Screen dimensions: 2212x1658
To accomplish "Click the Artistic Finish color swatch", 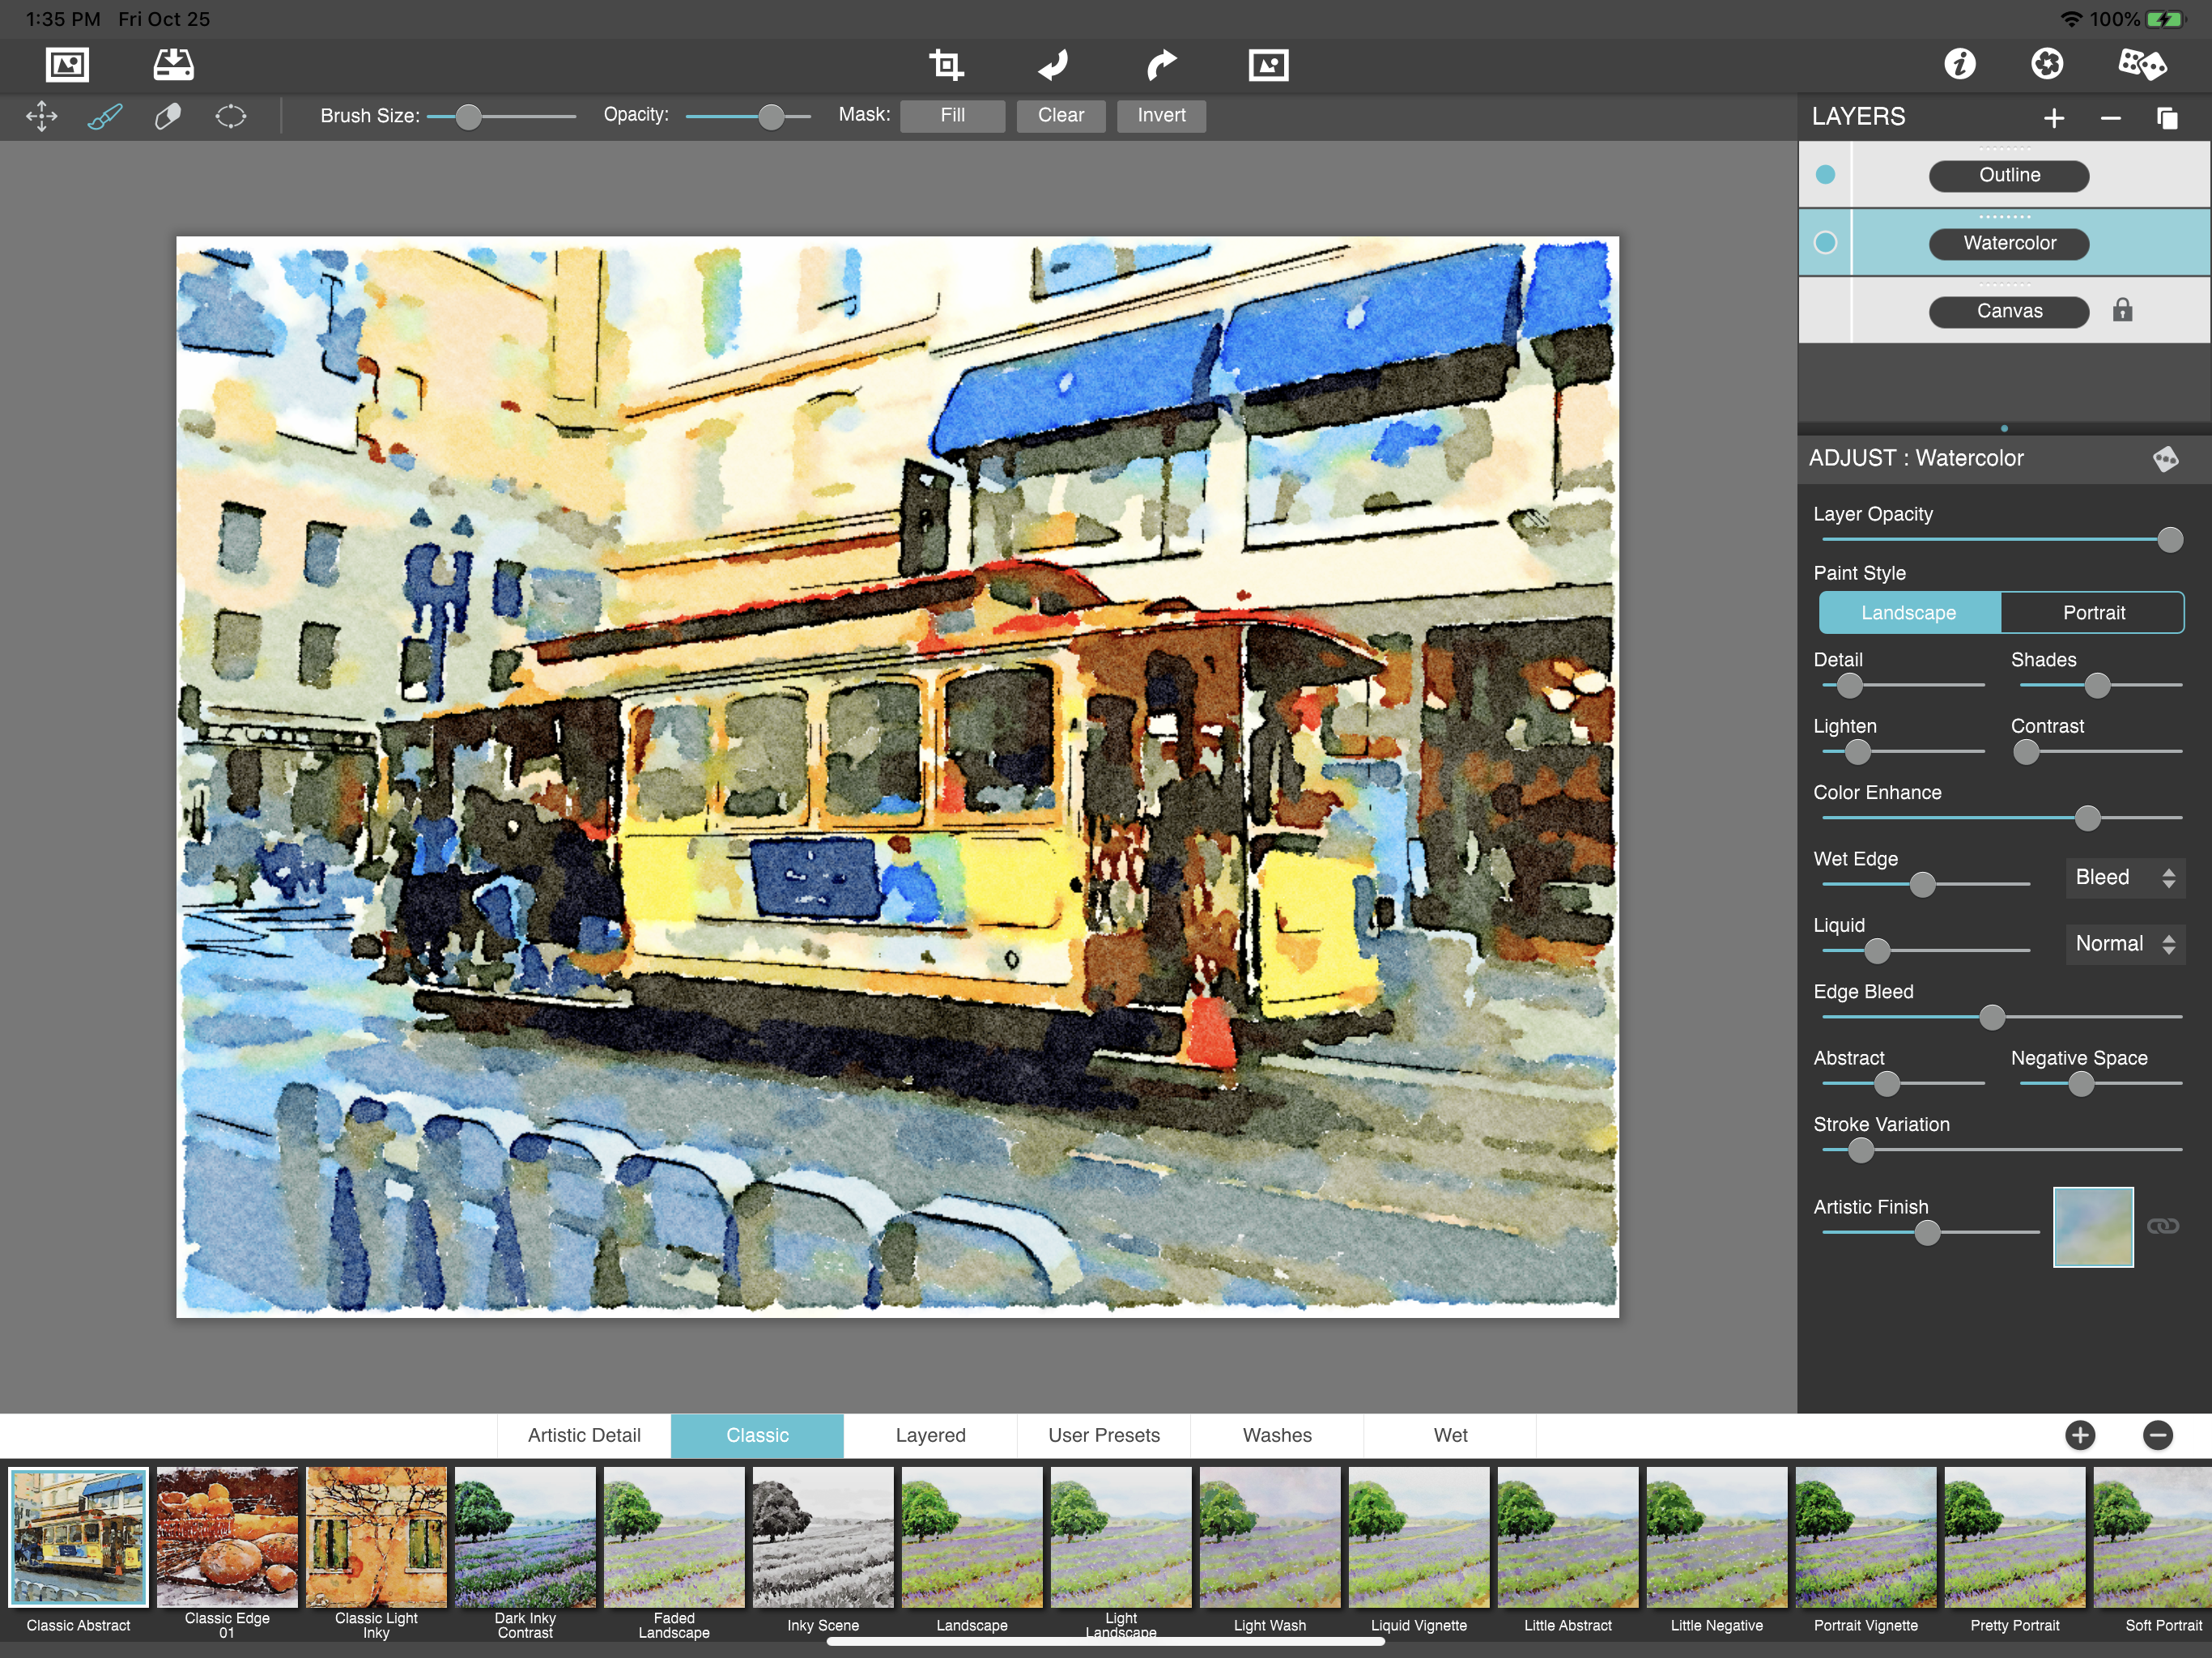I will (2092, 1227).
